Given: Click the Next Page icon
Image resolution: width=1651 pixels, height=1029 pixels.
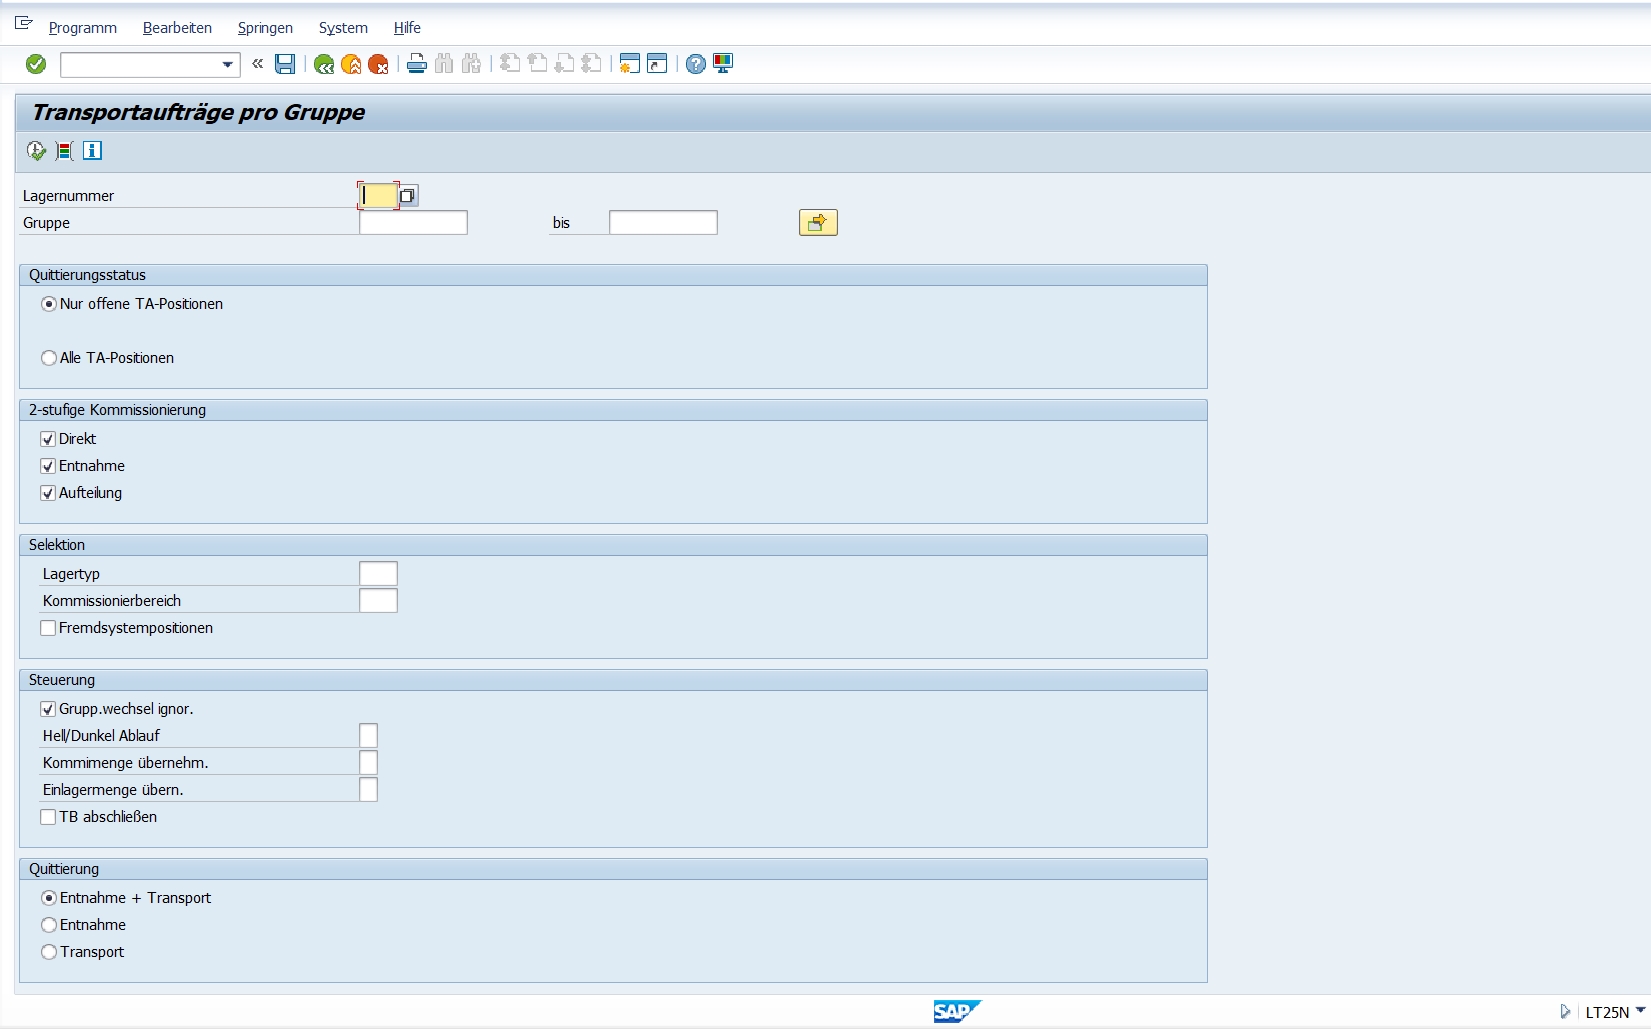Looking at the screenshot, I should tap(564, 64).
